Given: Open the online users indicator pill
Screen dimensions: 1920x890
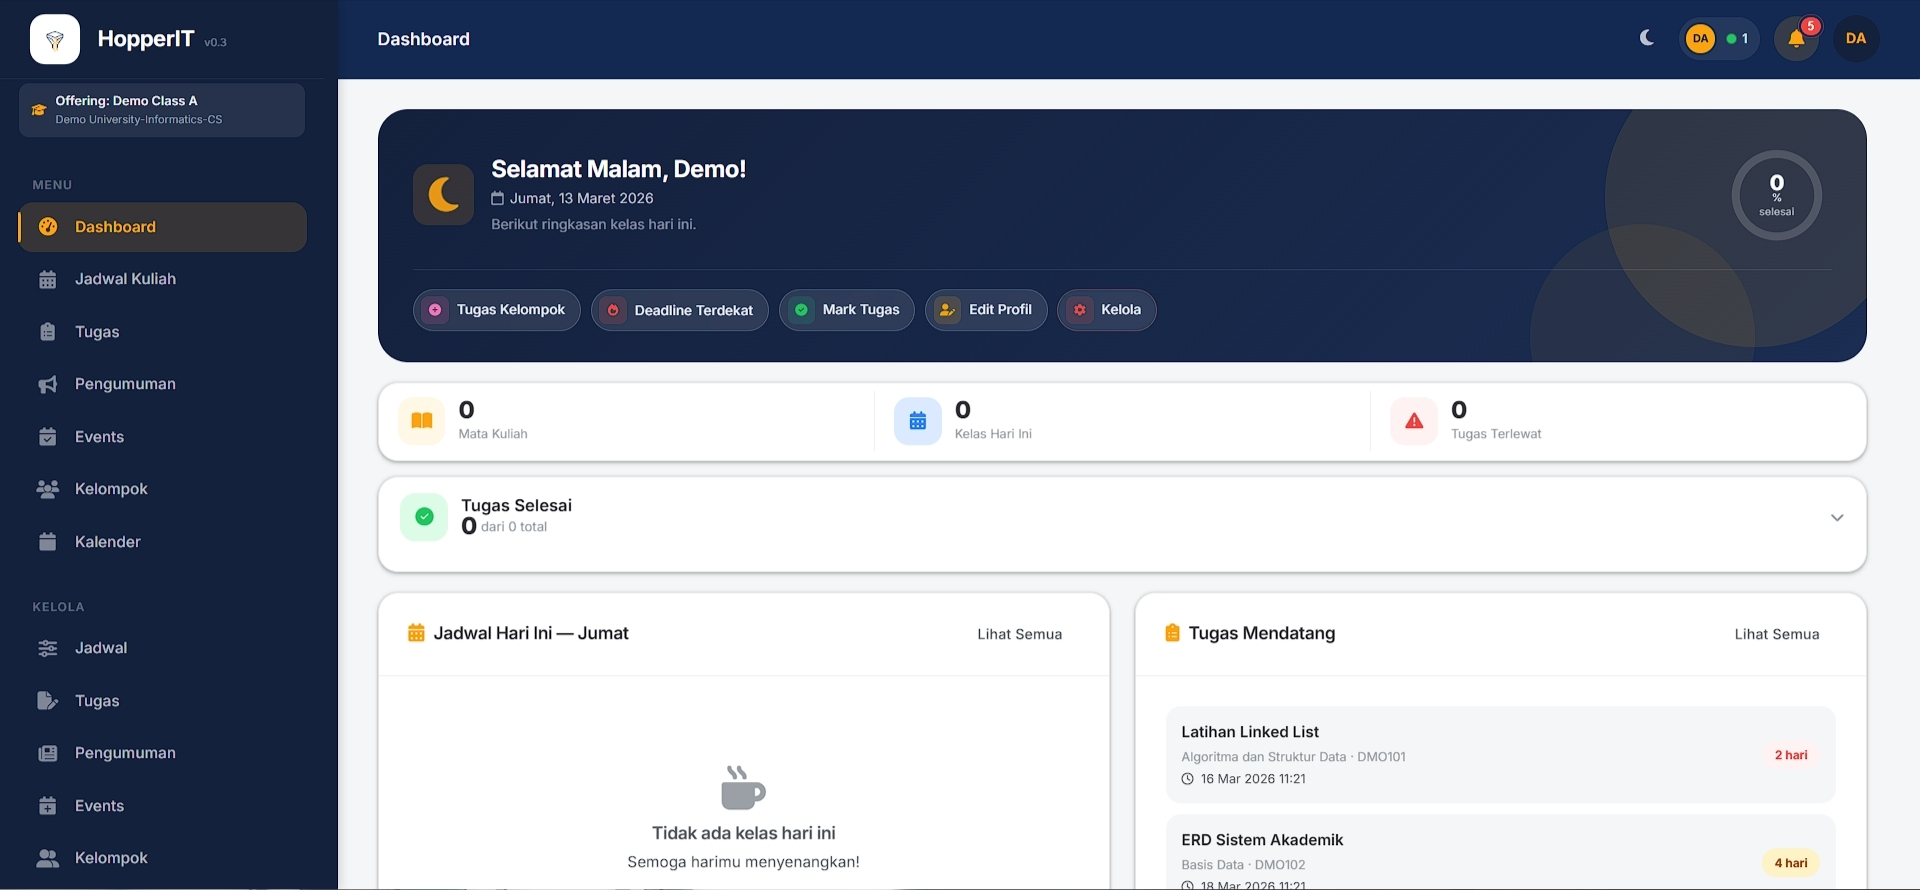Looking at the screenshot, I should (1718, 39).
